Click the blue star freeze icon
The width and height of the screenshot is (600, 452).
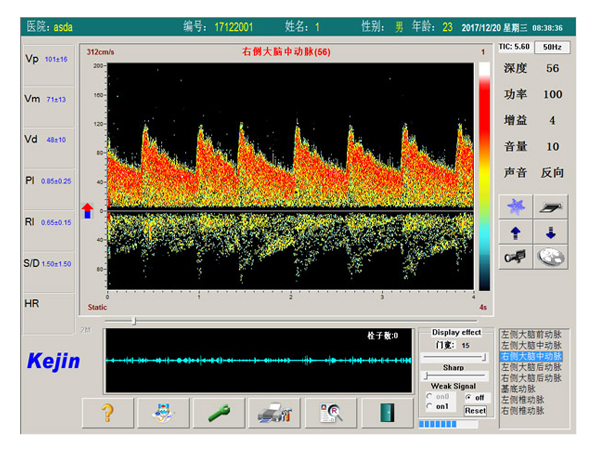[516, 206]
